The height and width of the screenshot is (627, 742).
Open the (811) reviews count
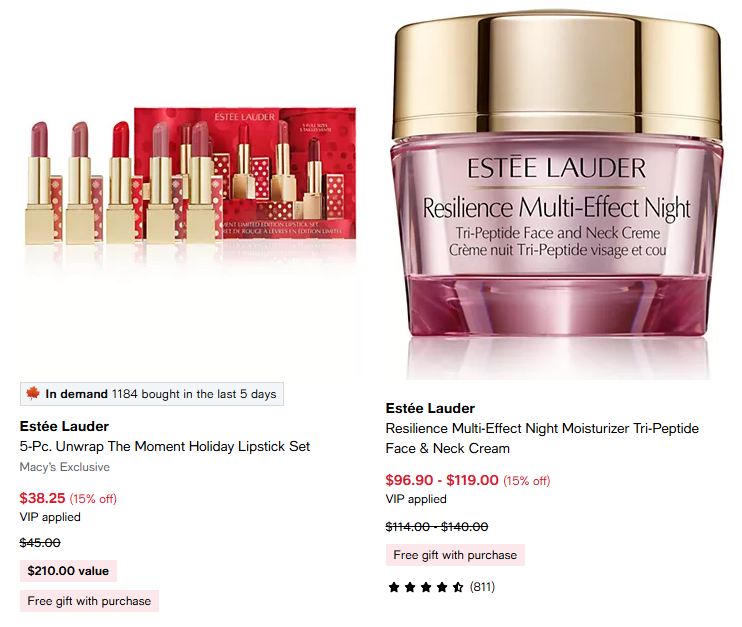482,587
